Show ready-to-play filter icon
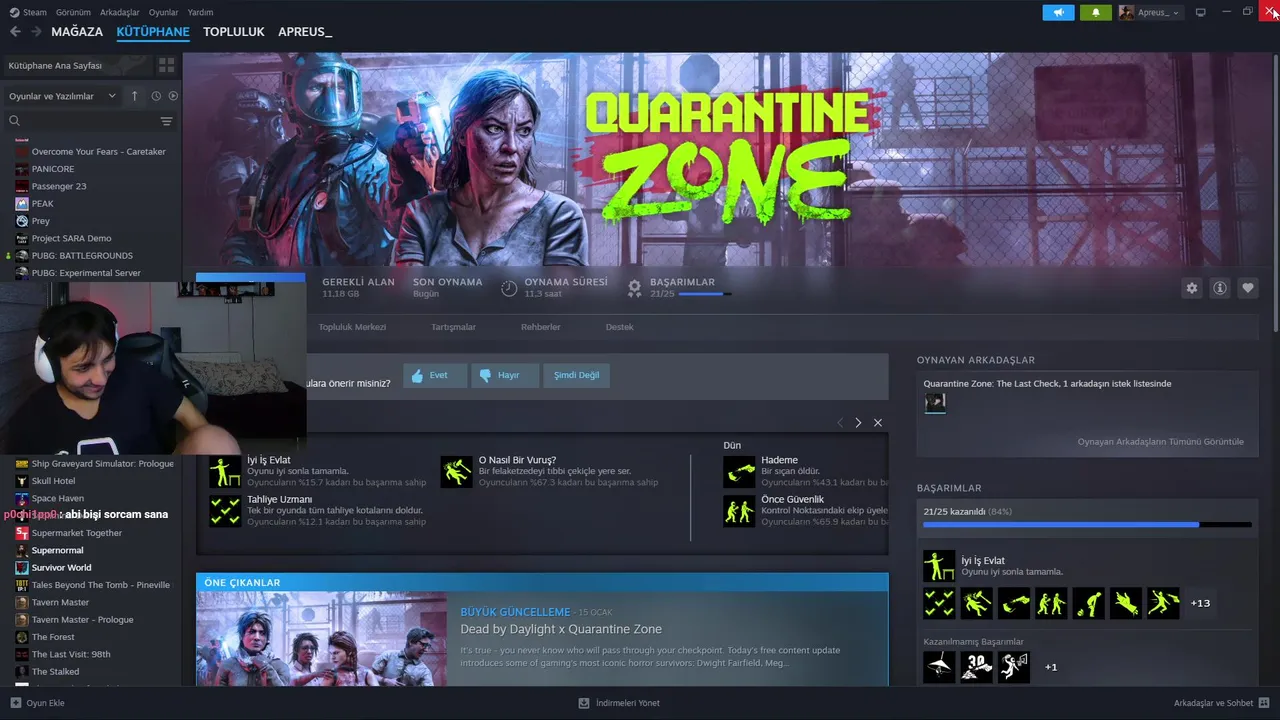The image size is (1280, 720). (173, 96)
